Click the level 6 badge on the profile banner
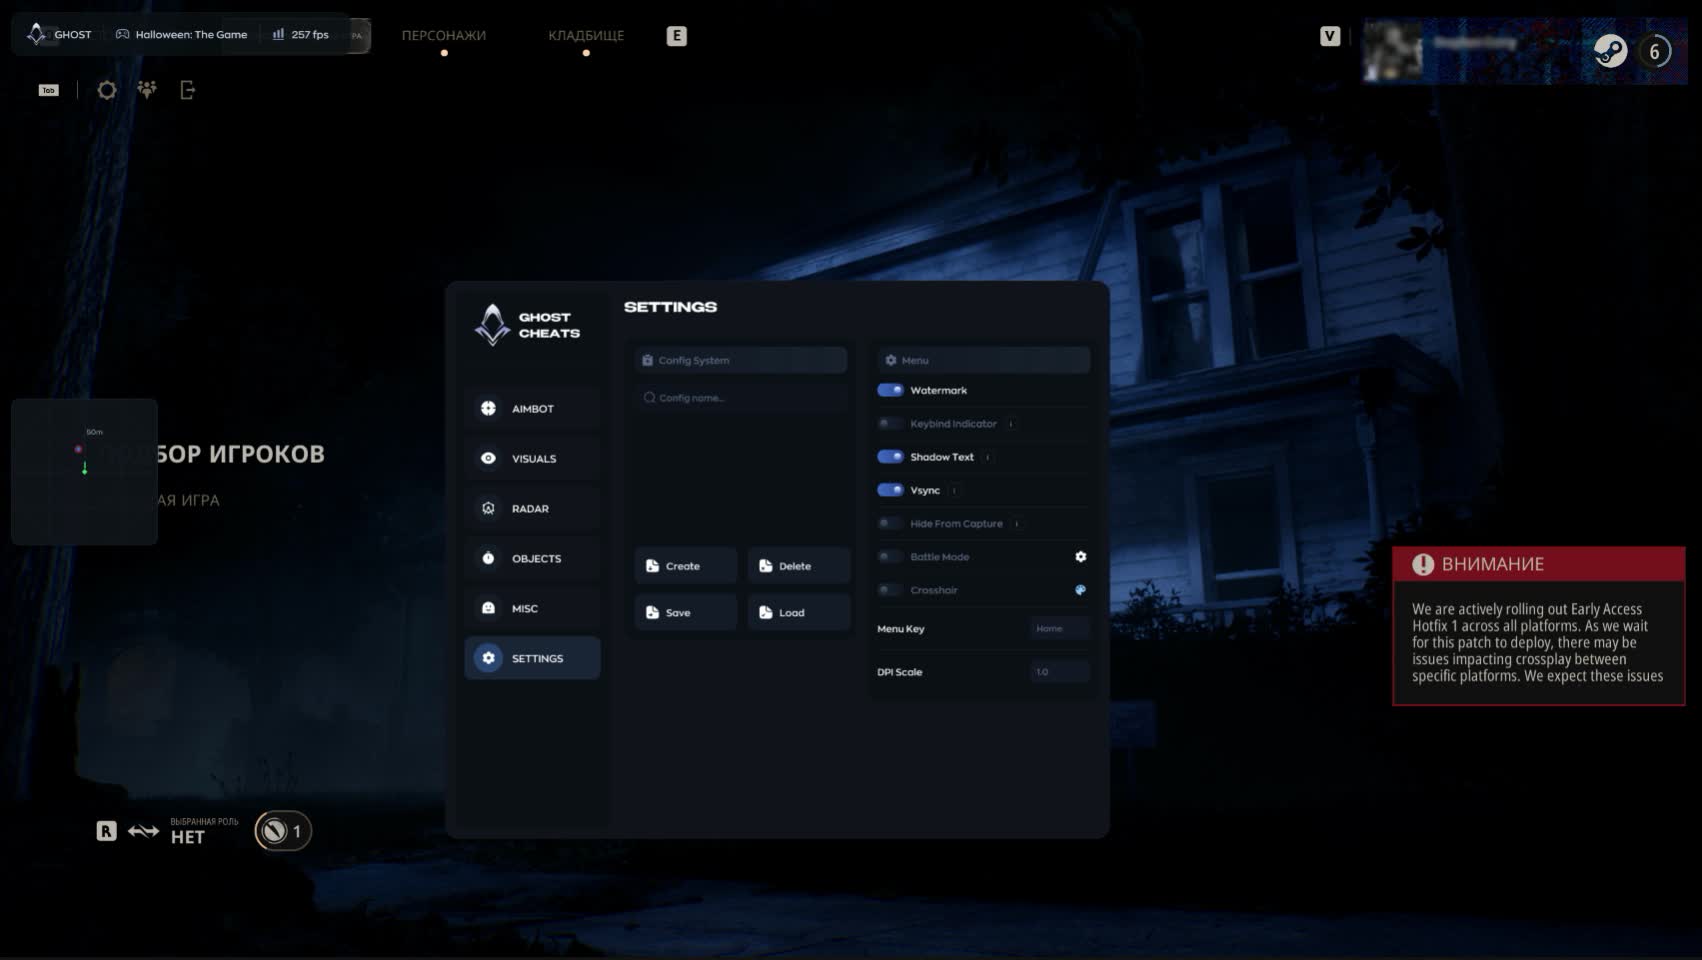This screenshot has height=960, width=1702. 1654,51
